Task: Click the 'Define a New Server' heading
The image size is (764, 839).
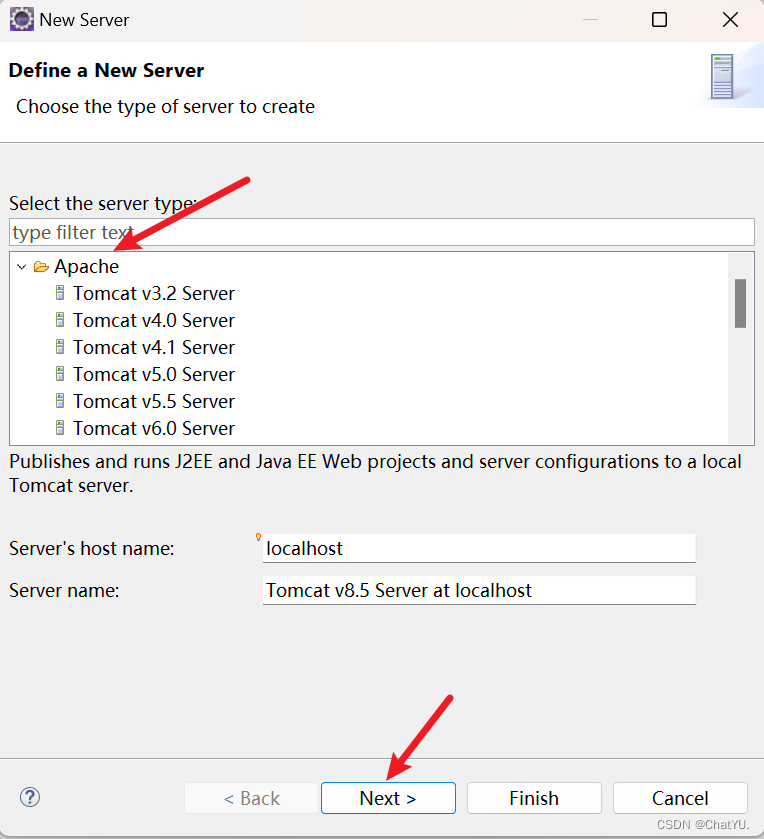Action: pyautogui.click(x=106, y=70)
